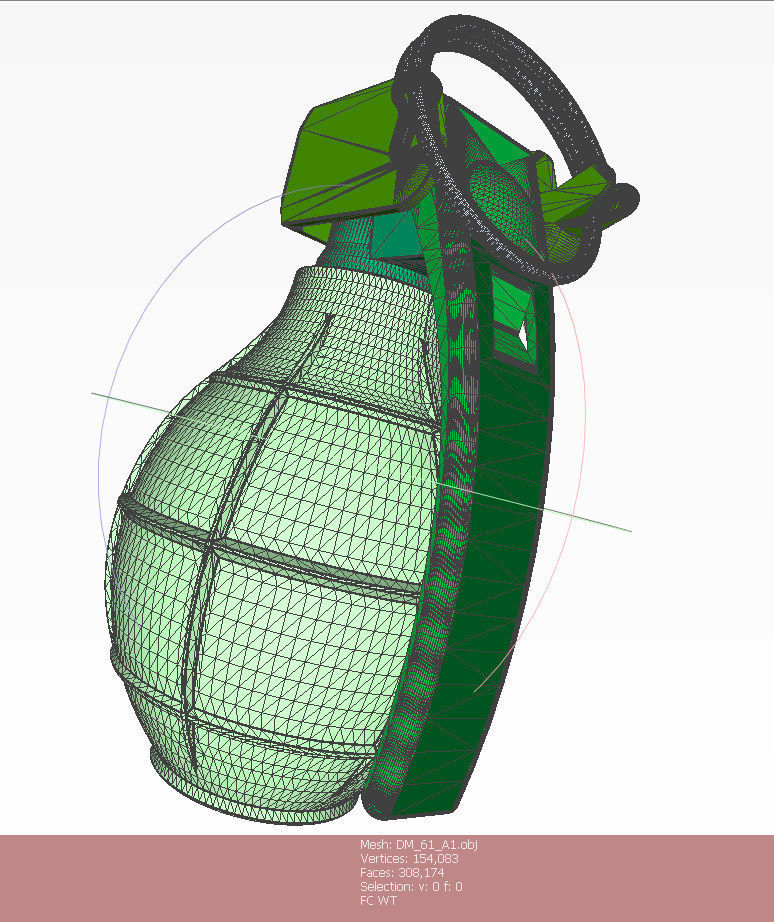Viewport: 774px width, 922px height.
Task: Click the 'Vertices: 154,083' status line
Action: (409, 858)
